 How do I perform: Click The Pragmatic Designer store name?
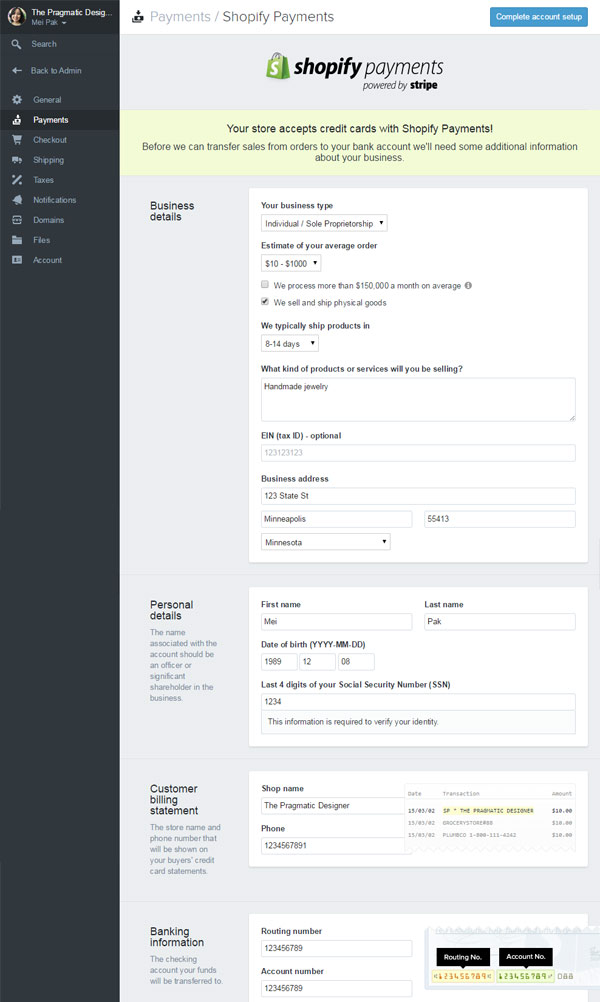tap(72, 12)
